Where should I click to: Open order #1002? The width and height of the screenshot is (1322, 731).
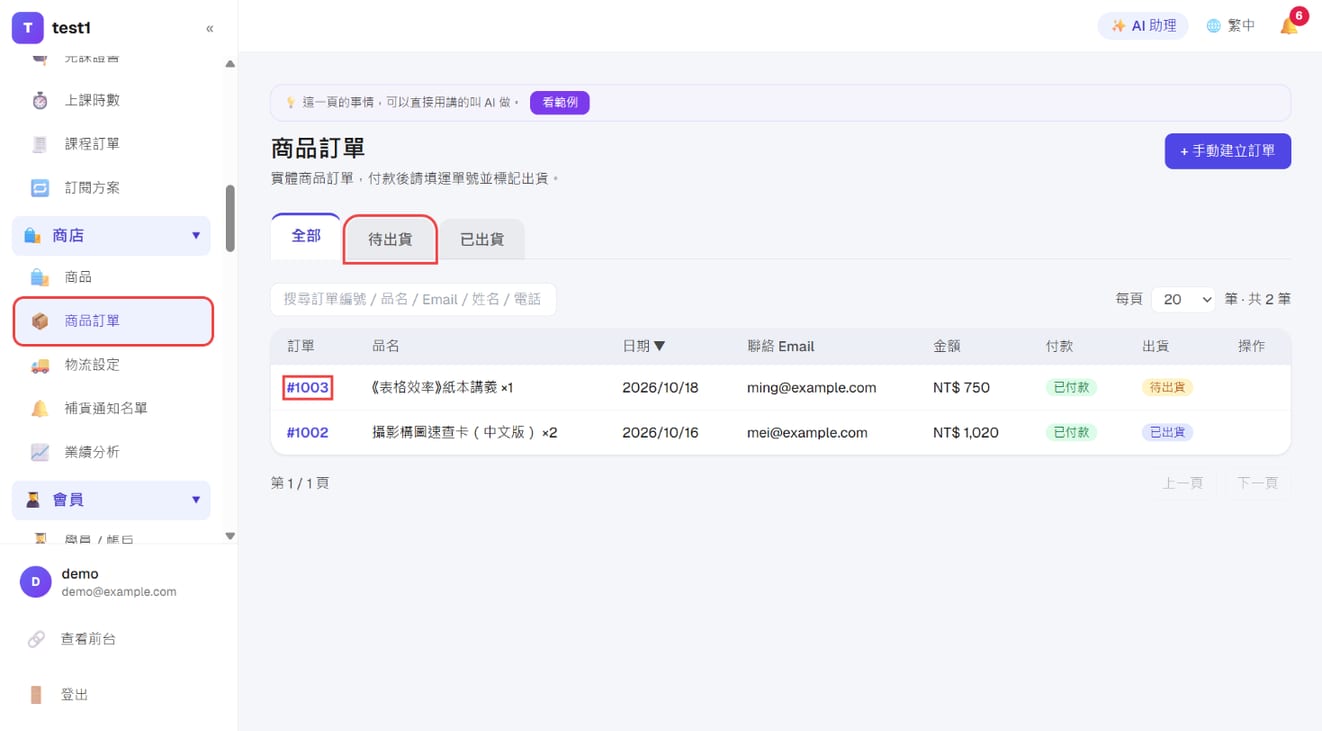[x=307, y=433]
